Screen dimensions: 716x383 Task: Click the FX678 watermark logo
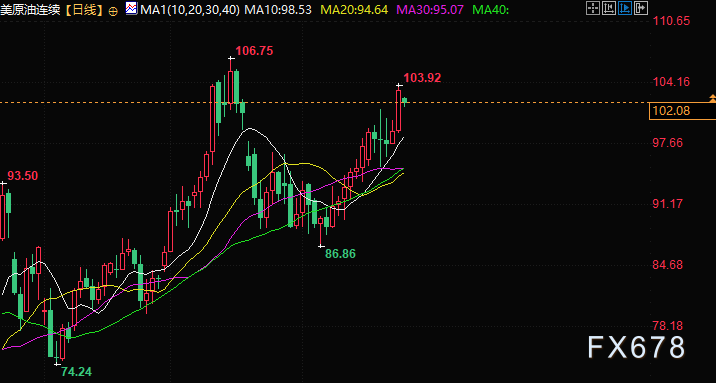(x=636, y=347)
